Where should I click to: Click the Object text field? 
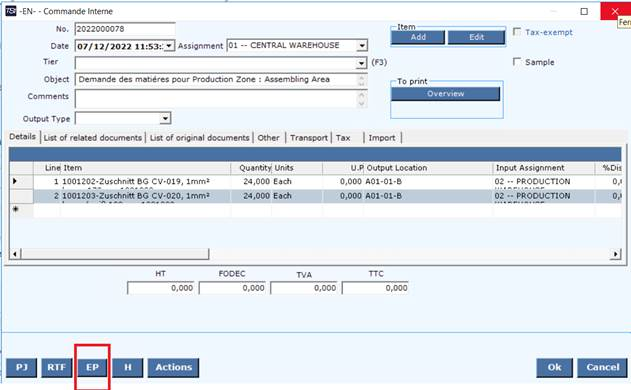point(221,80)
